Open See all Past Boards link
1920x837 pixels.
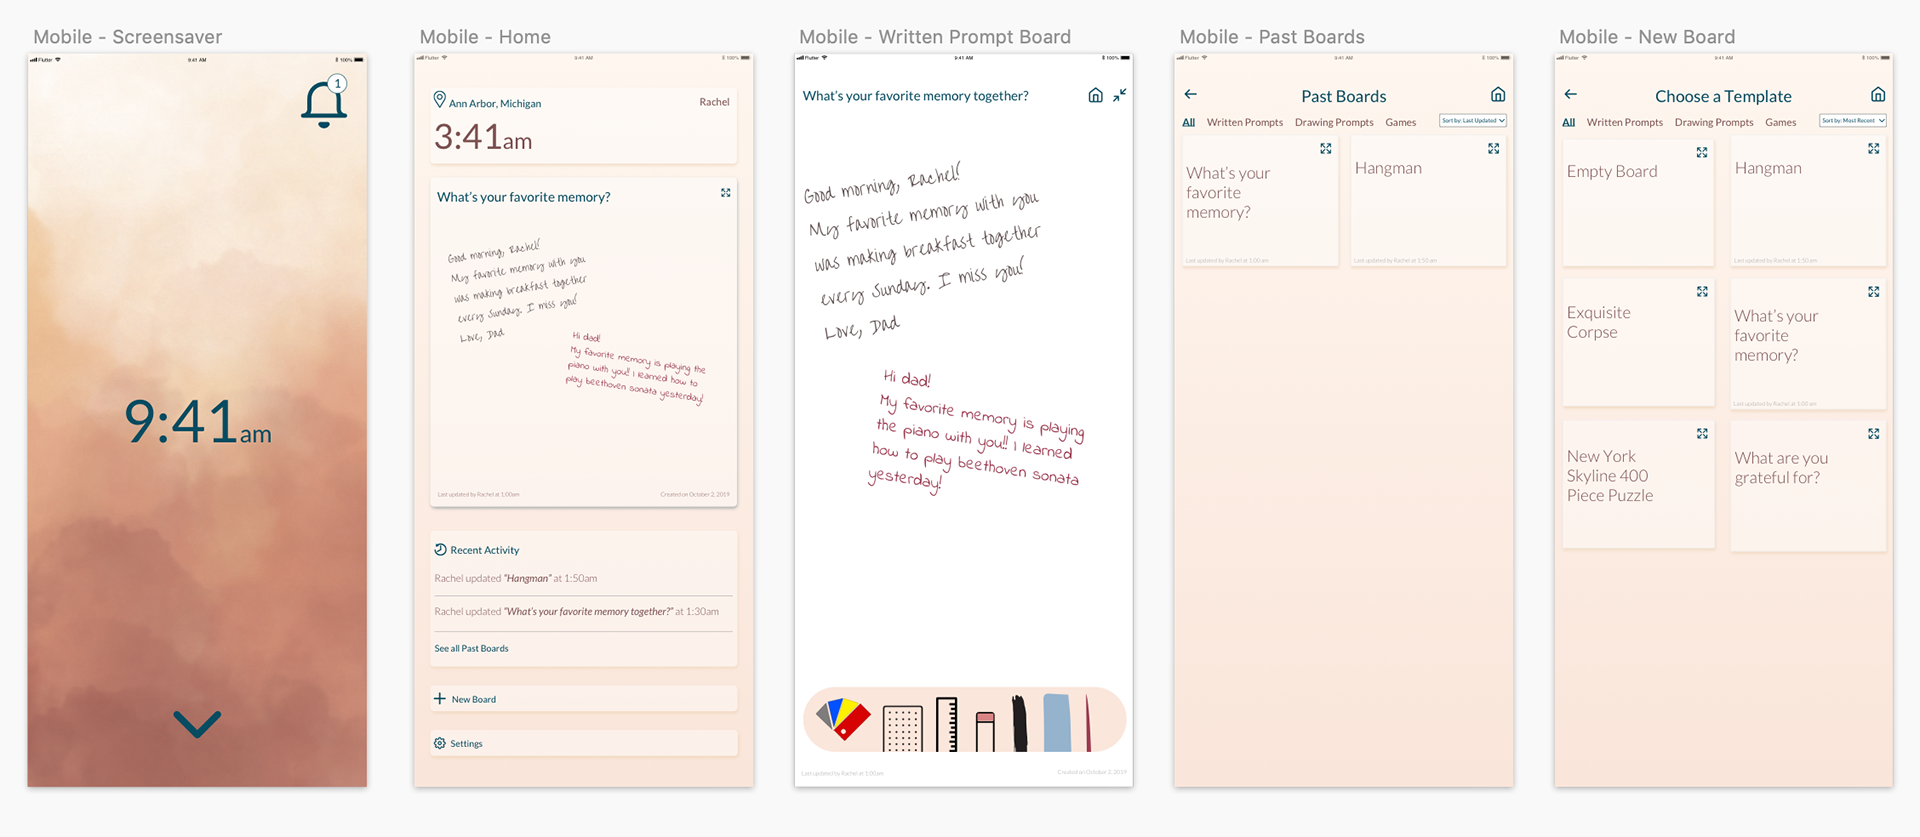pyautogui.click(x=471, y=648)
